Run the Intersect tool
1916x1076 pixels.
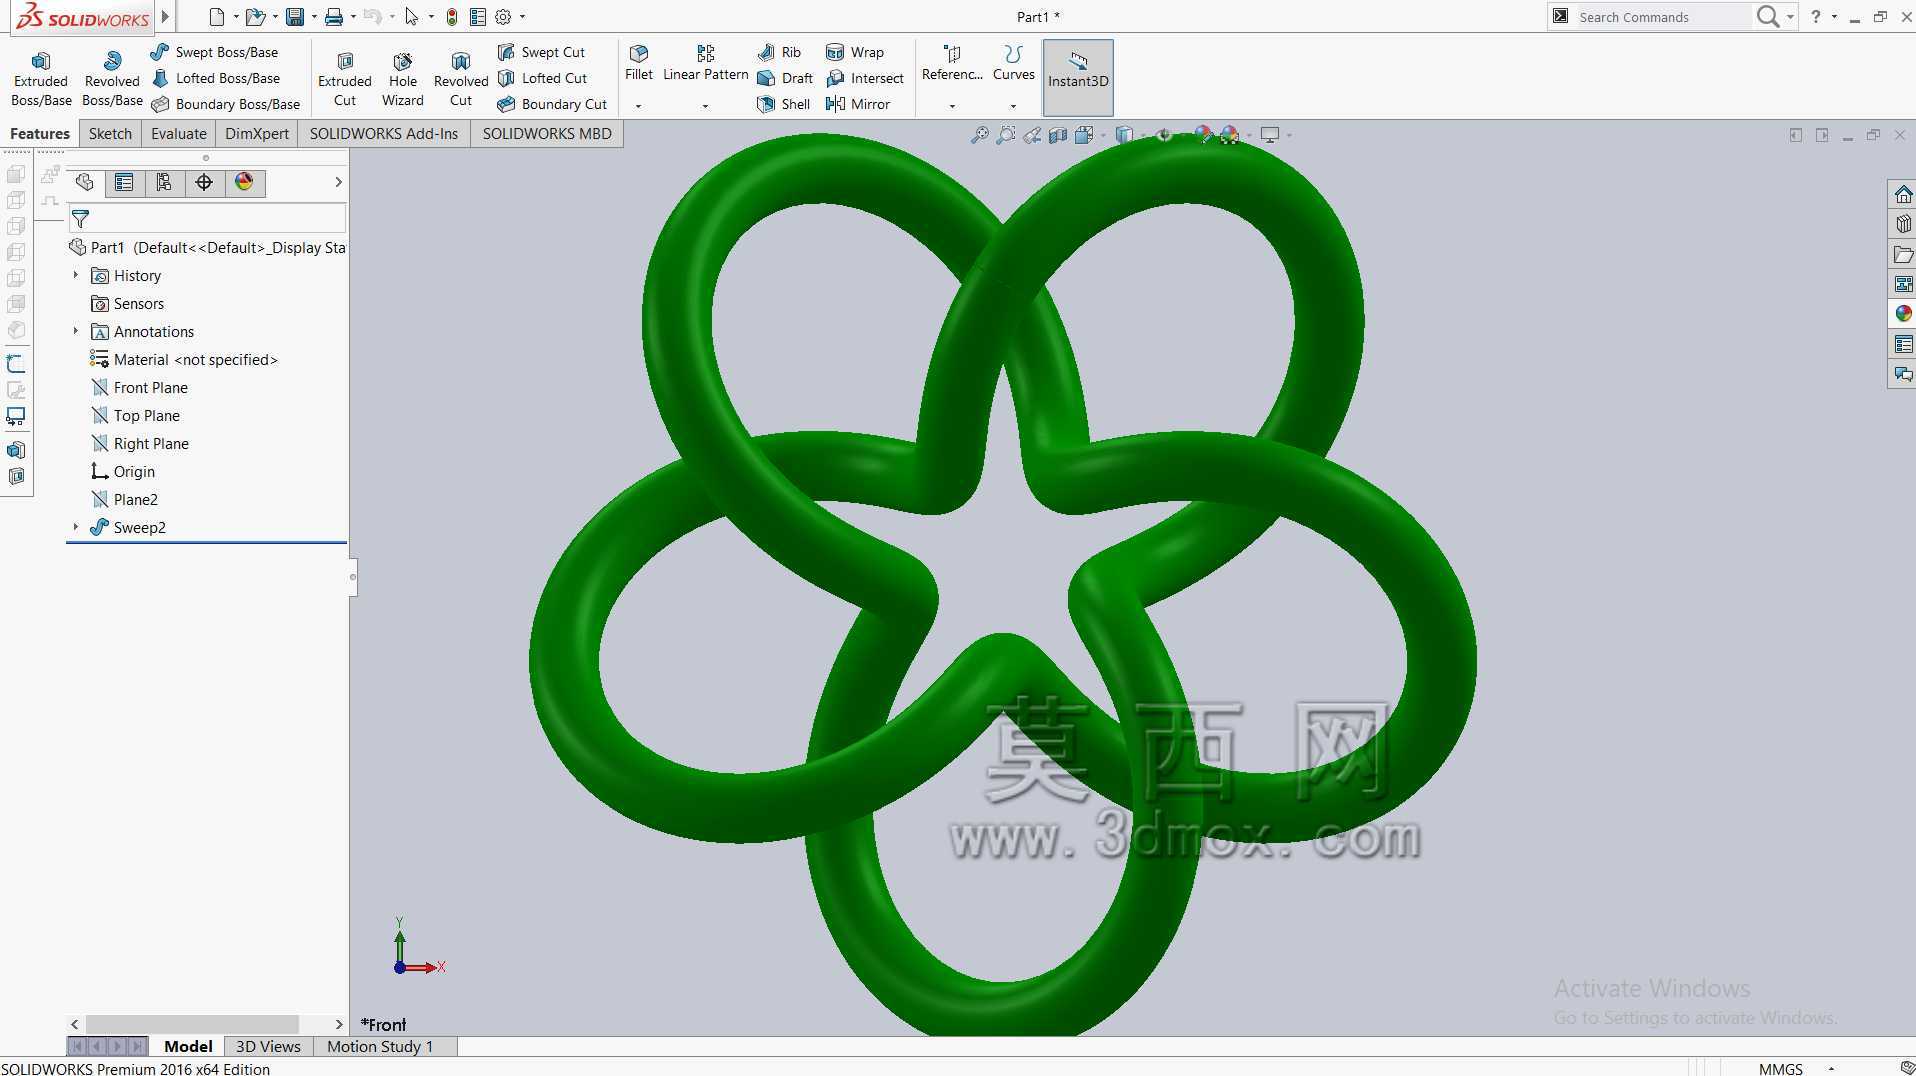coord(865,78)
